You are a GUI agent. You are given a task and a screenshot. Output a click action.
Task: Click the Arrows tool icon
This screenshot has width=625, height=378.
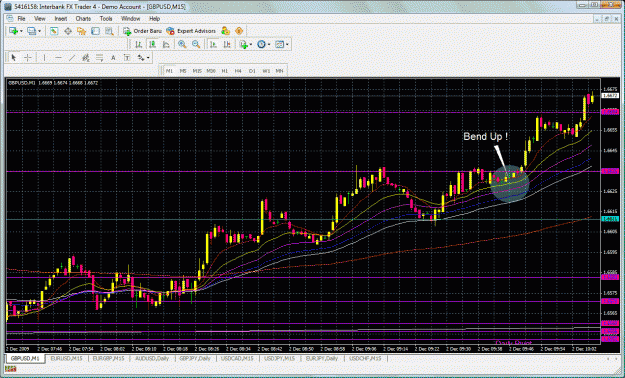141,58
